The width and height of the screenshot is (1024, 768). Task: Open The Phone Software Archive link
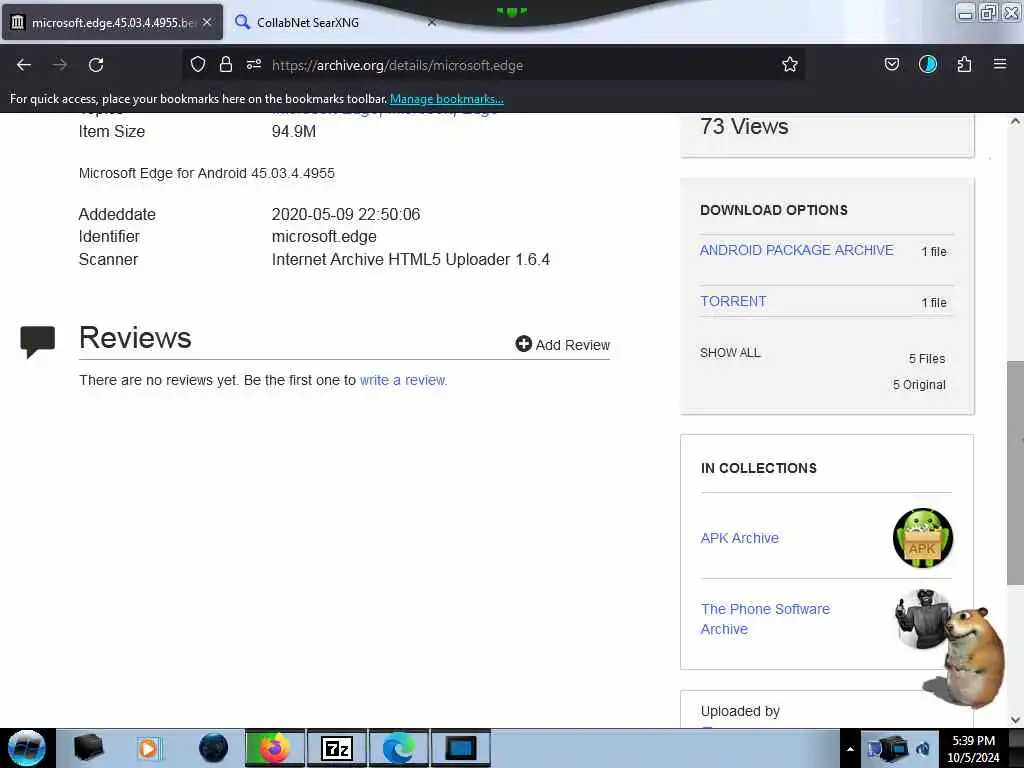[765, 618]
